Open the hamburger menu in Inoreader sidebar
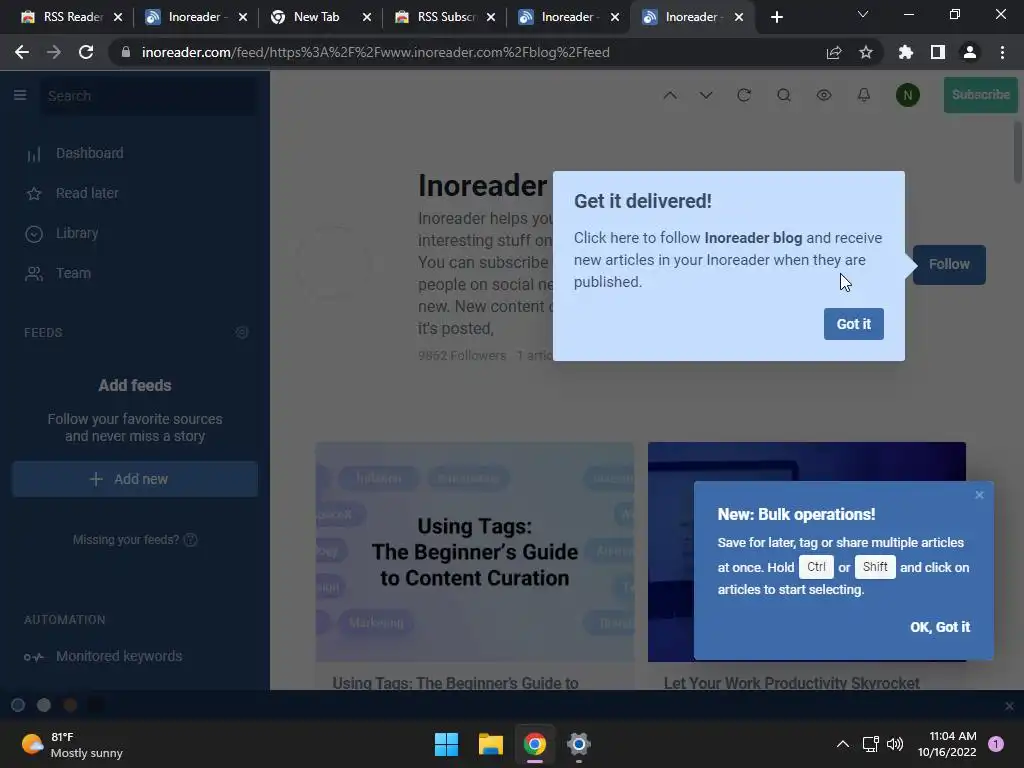 pyautogui.click(x=20, y=95)
